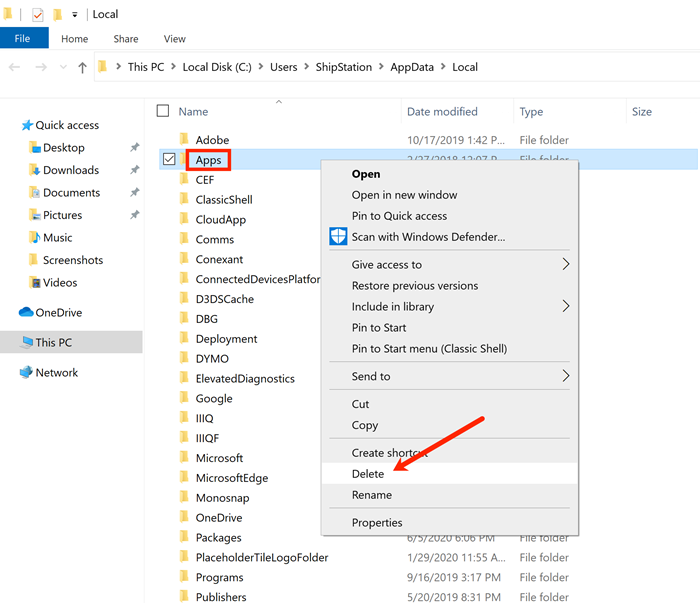
Task: Select Restore previous versions
Action: pos(450,285)
